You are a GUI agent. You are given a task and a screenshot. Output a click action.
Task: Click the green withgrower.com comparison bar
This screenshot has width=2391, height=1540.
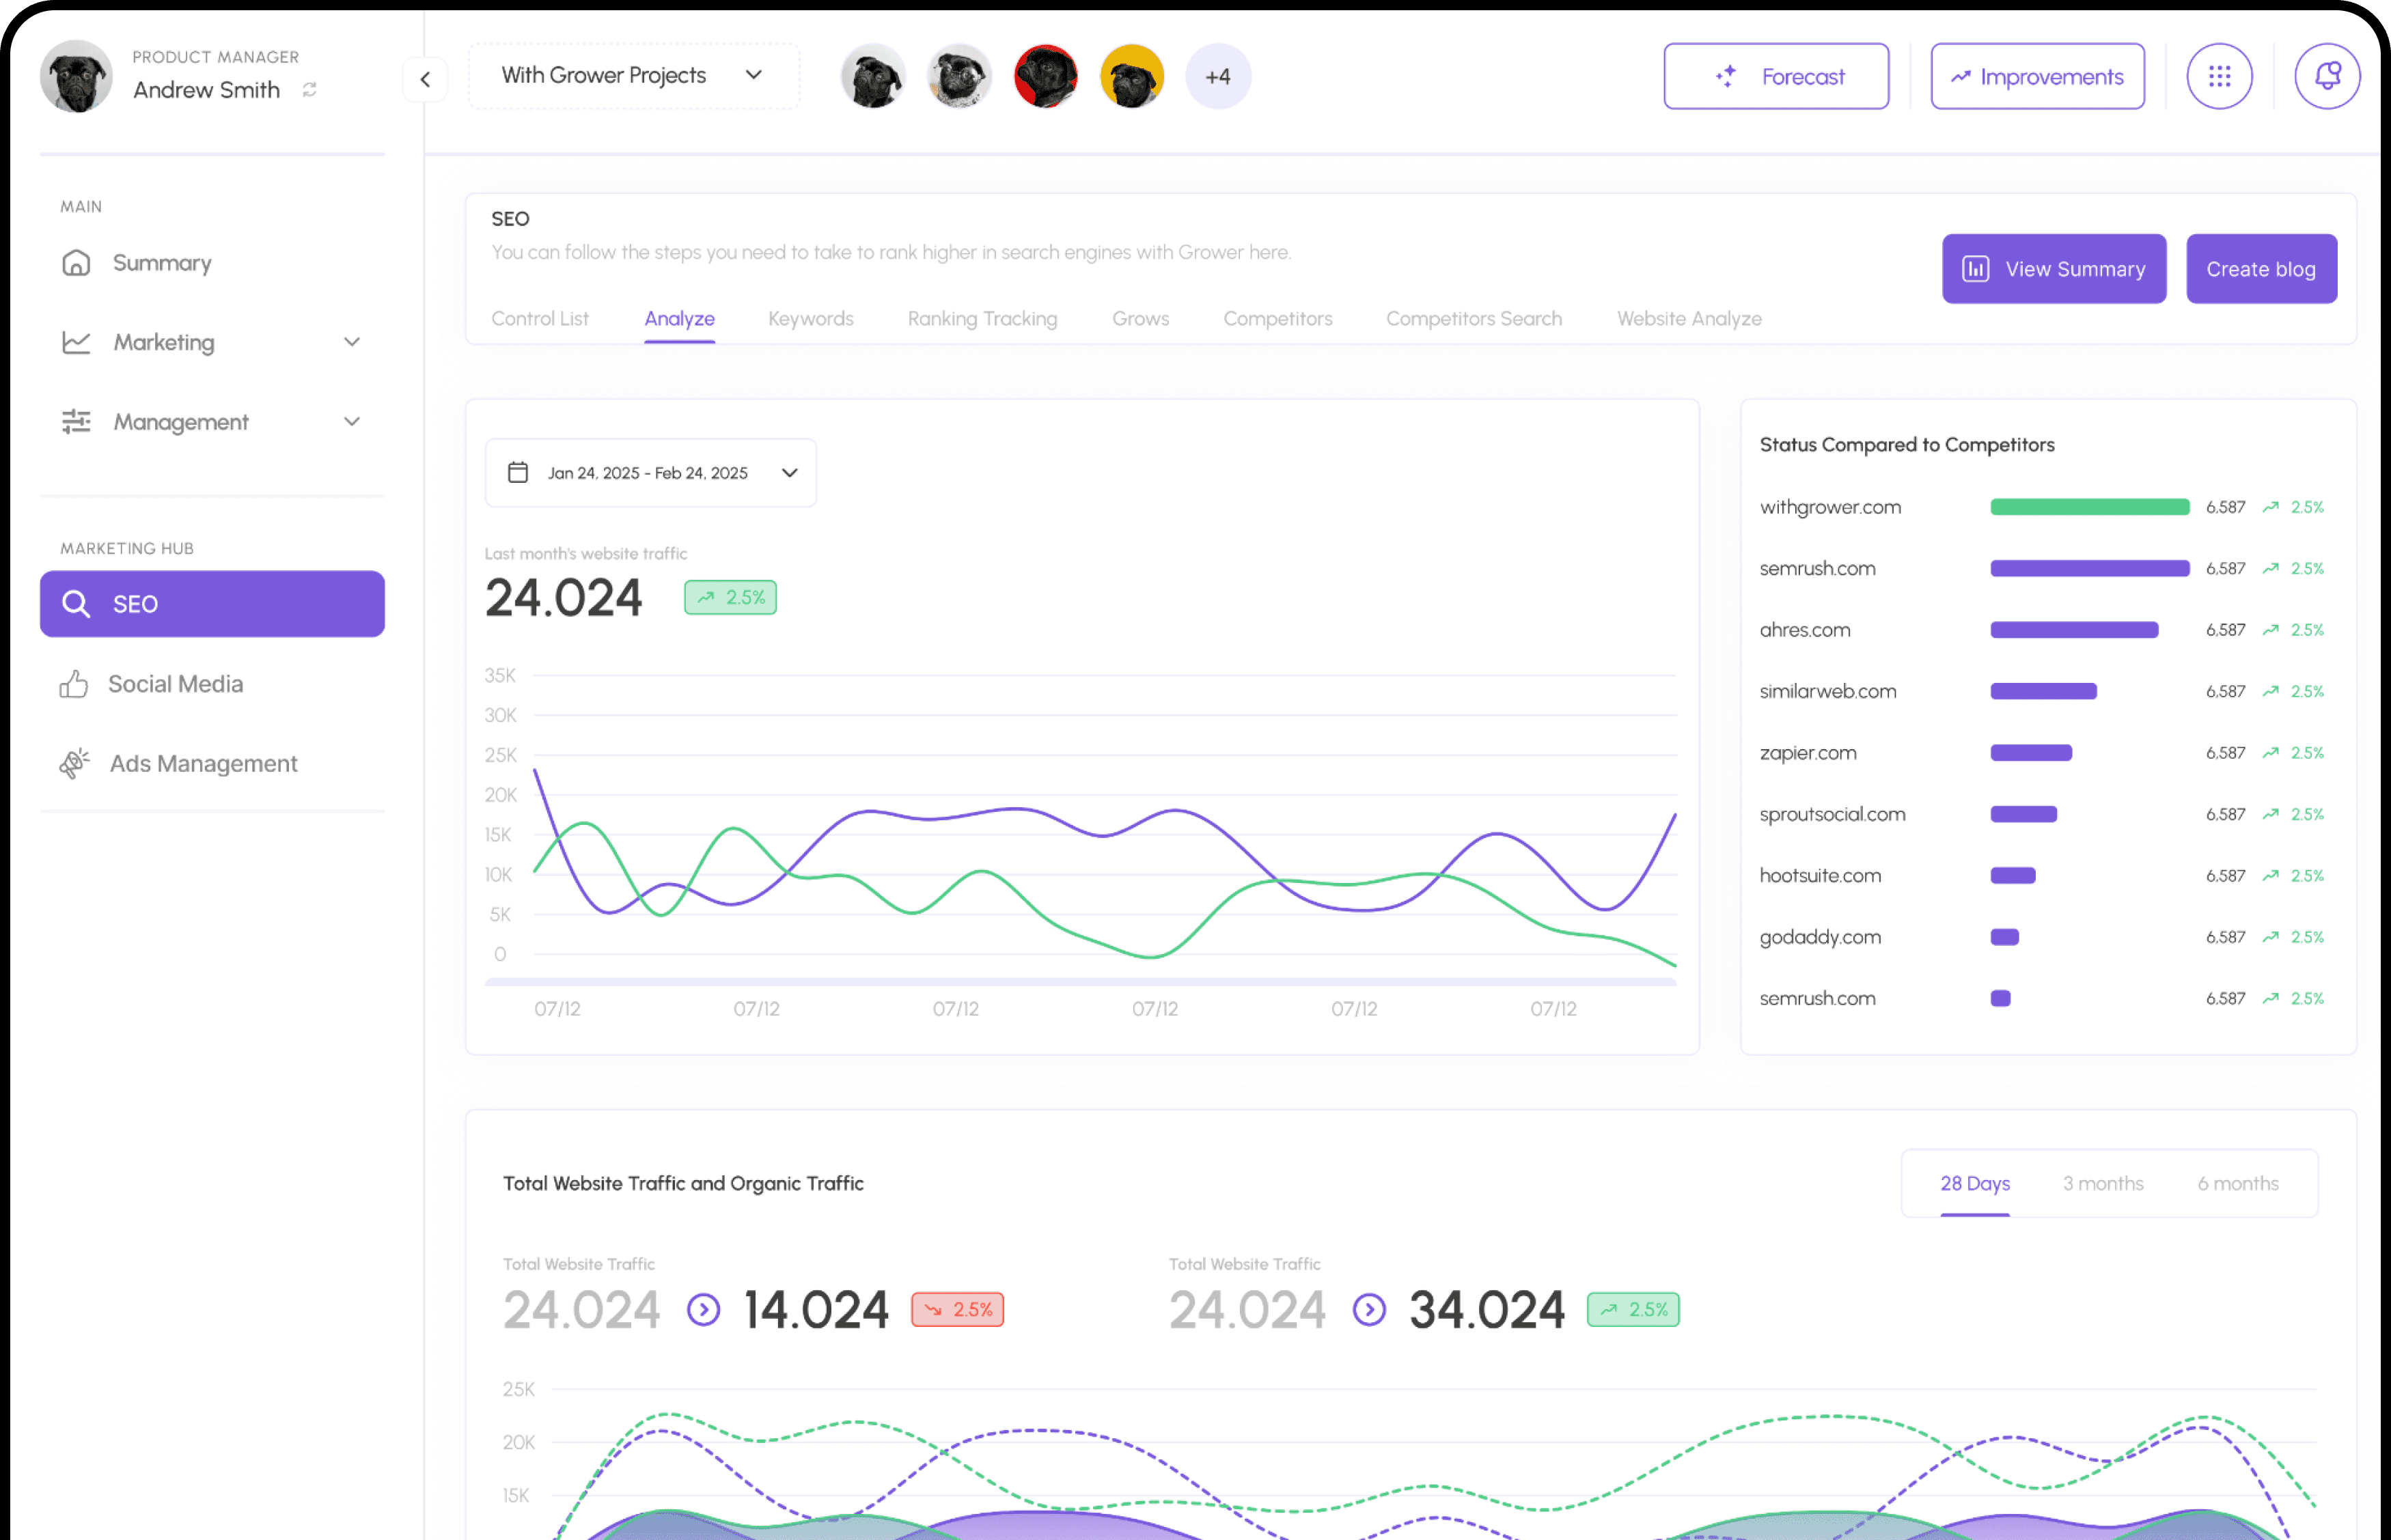tap(2089, 507)
